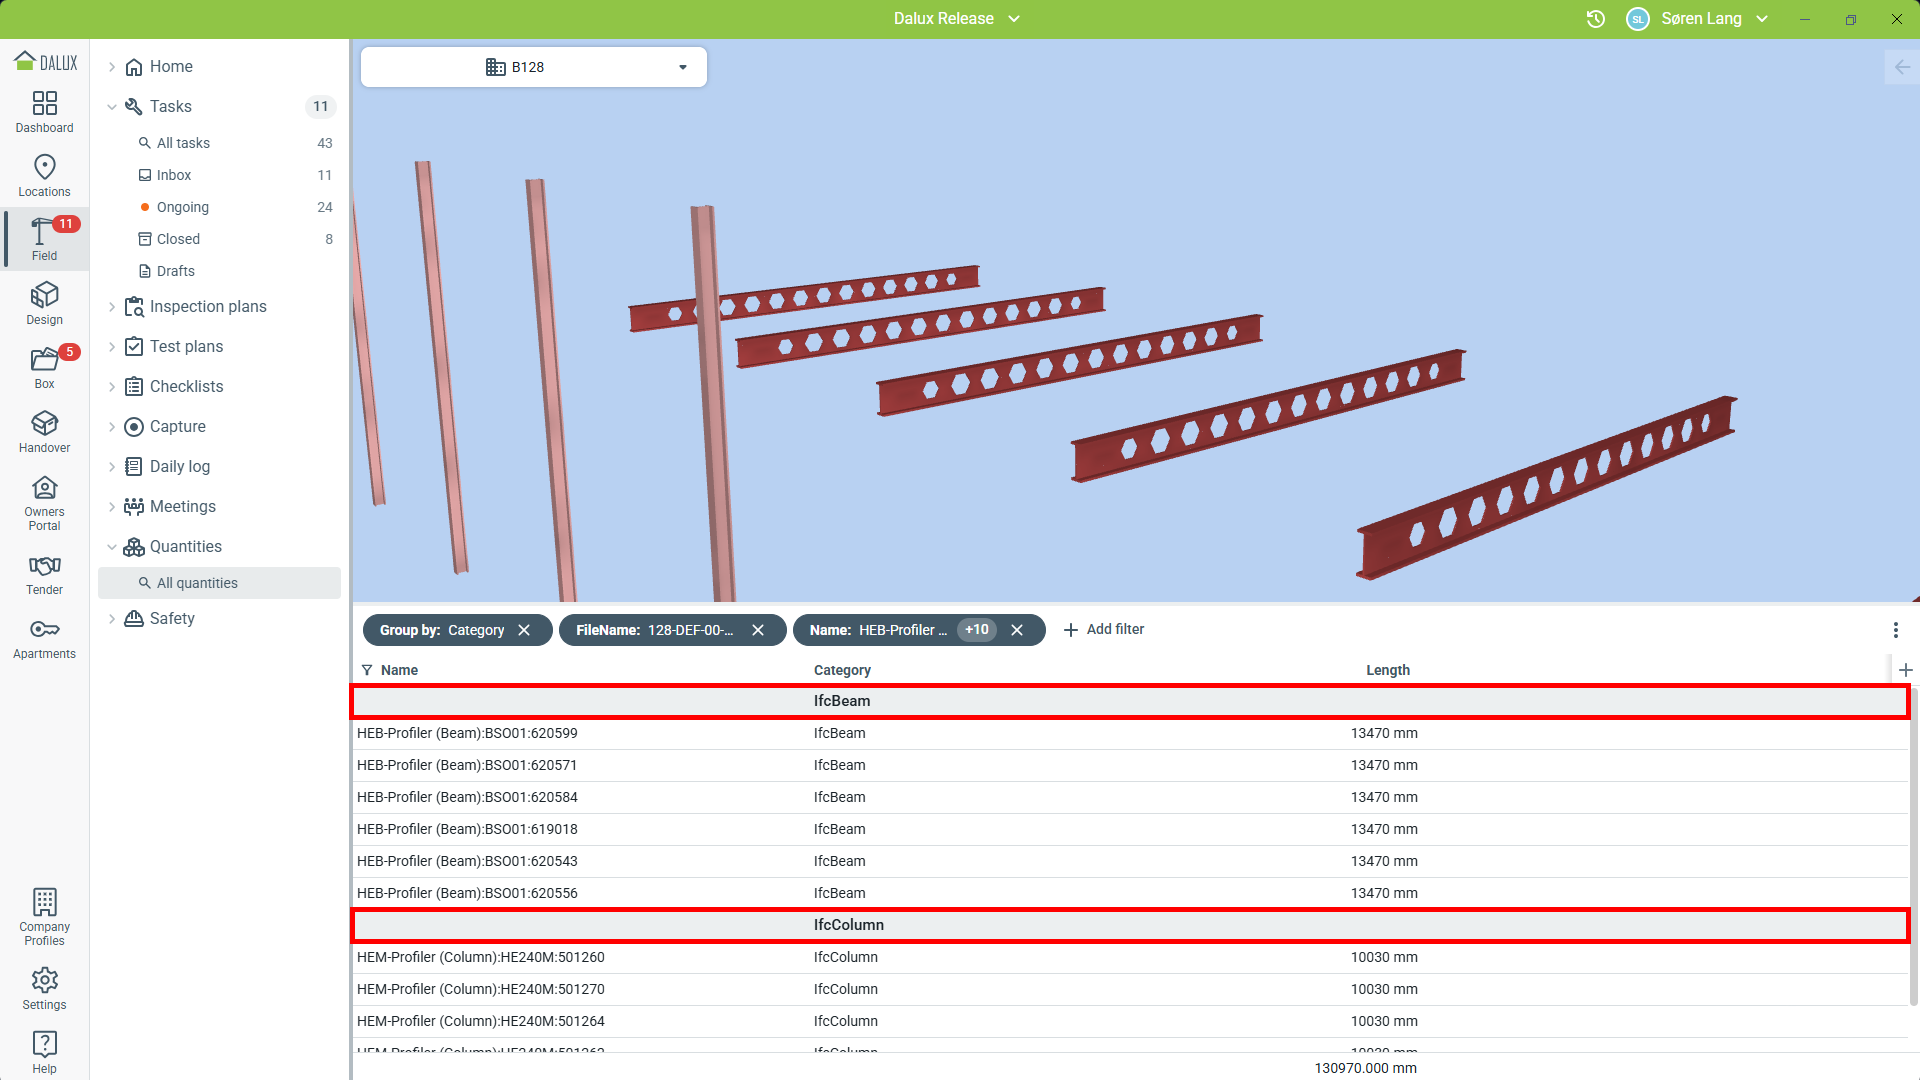Image resolution: width=1920 pixels, height=1080 pixels.
Task: Open the Help icon
Action: point(44,1052)
